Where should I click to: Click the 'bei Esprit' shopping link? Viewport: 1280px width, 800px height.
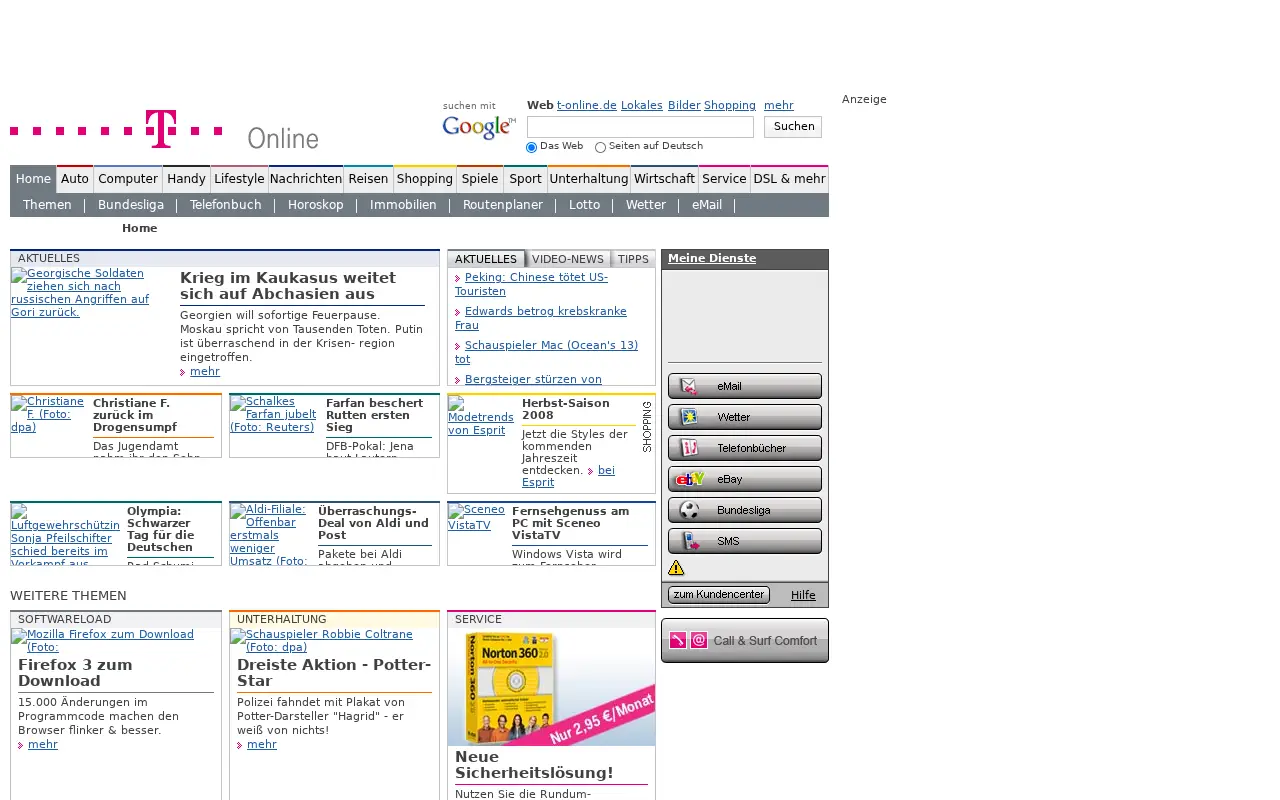568,476
